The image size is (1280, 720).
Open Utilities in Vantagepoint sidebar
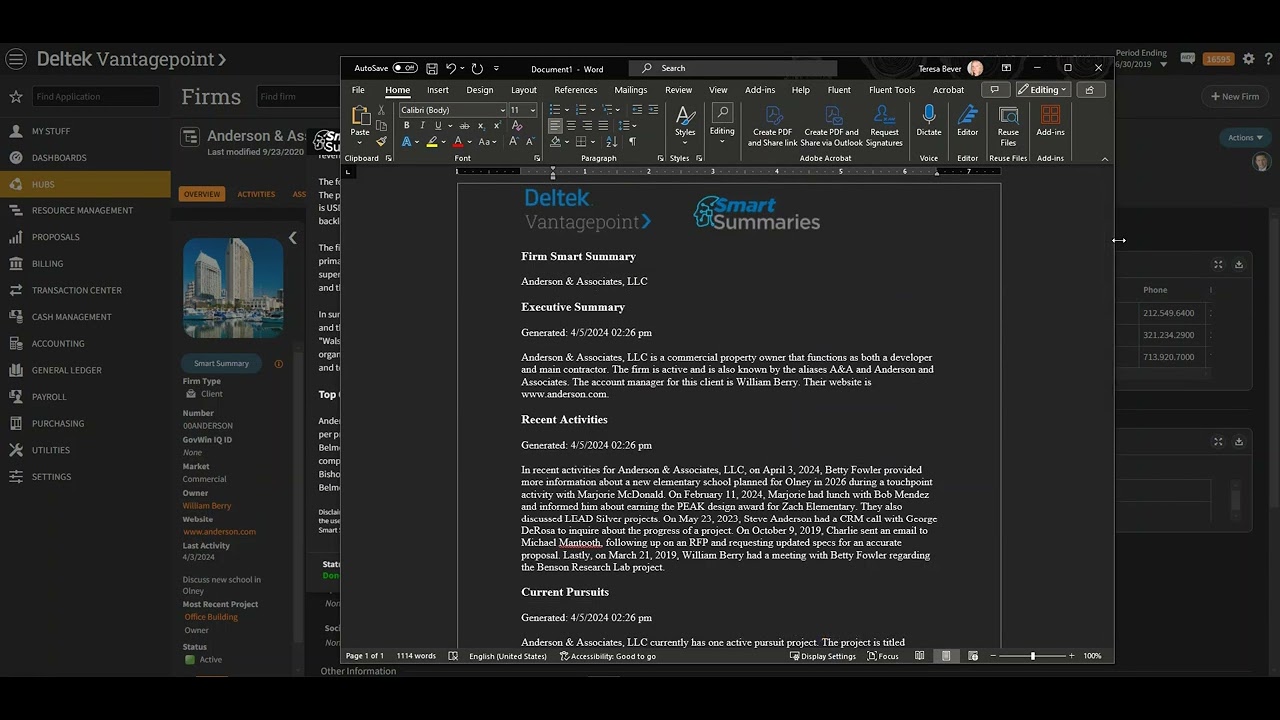(x=50, y=450)
